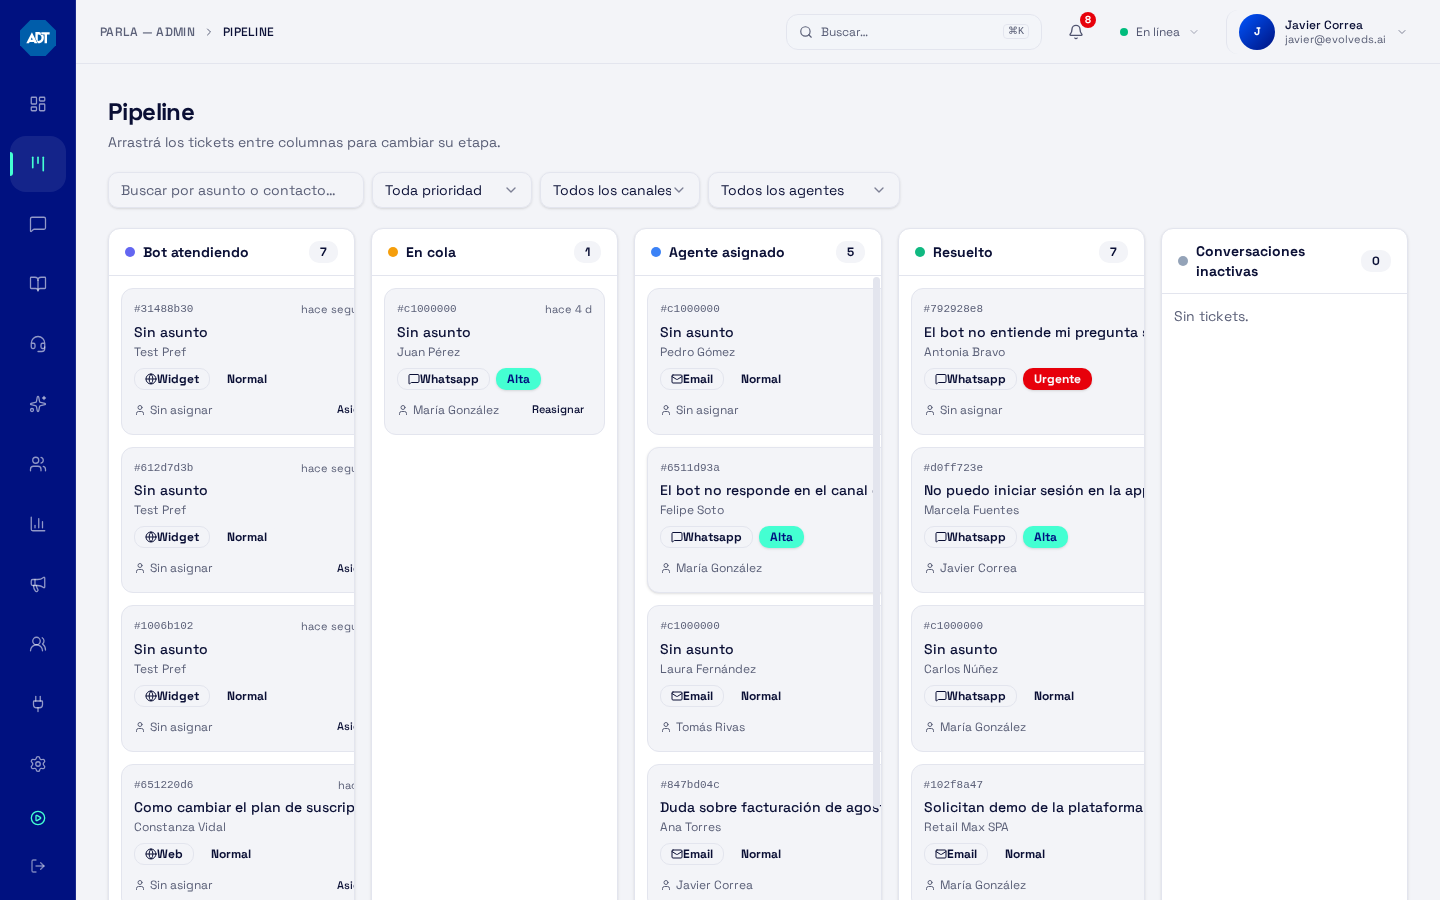The image size is (1440, 900).
Task: Click the Web tag on Constanza Vidal ticket
Action: click(x=164, y=854)
